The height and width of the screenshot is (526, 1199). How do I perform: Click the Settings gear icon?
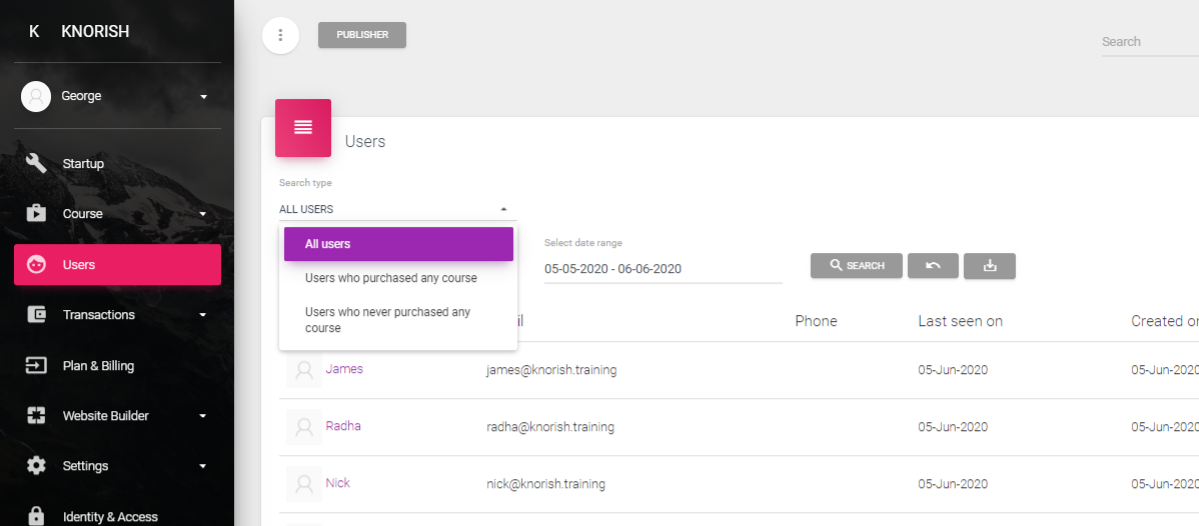click(x=36, y=466)
